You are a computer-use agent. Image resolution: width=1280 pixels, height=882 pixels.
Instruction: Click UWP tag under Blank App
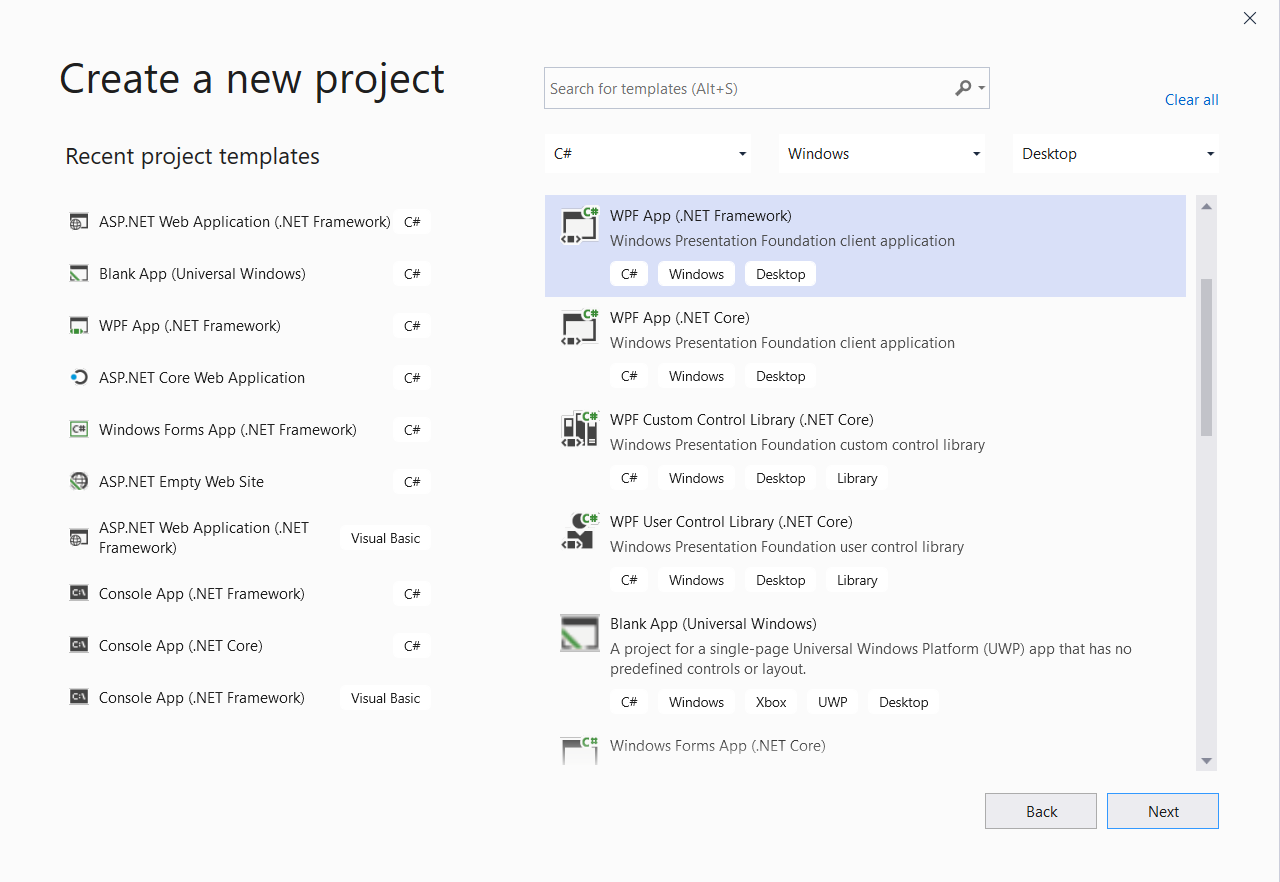pyautogui.click(x=832, y=702)
